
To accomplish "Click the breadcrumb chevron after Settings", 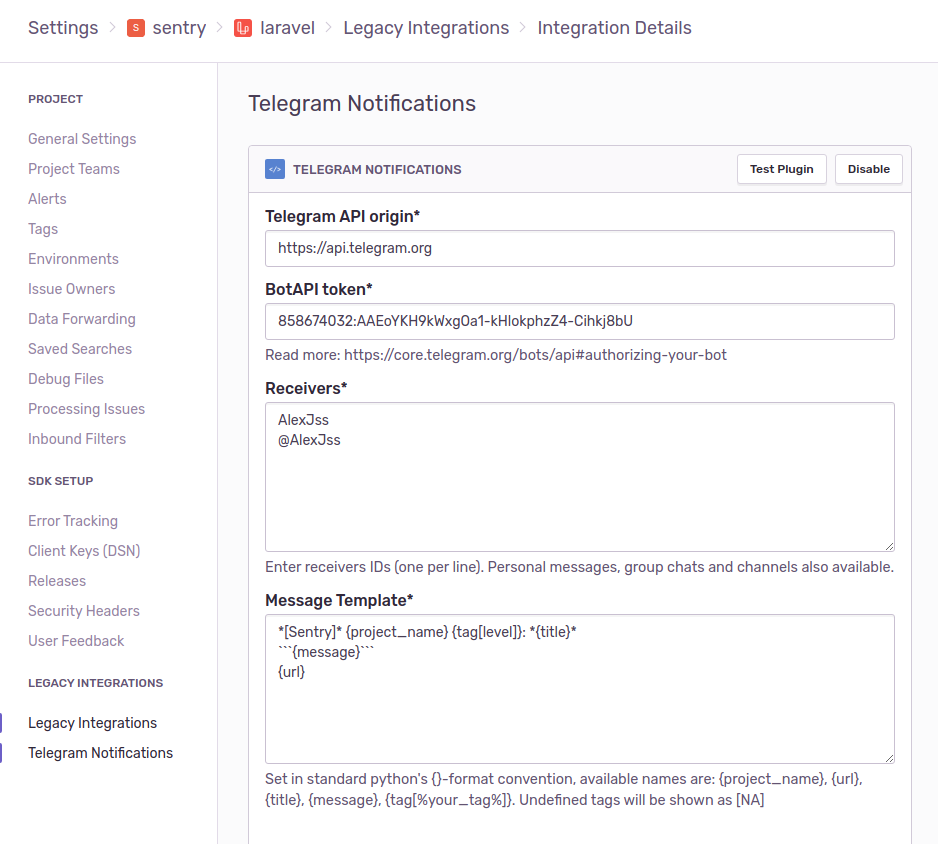I will pyautogui.click(x=112, y=28).
